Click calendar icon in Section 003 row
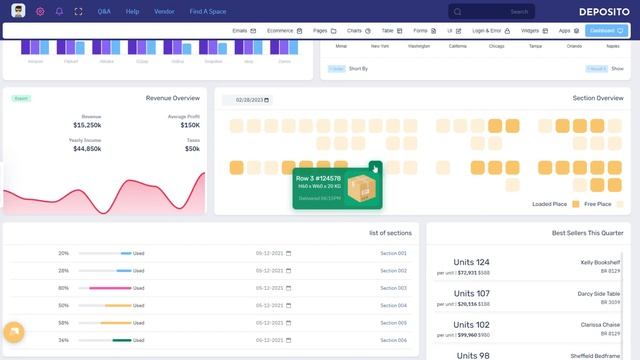Image resolution: width=640 pixels, height=360 pixels. (289, 288)
